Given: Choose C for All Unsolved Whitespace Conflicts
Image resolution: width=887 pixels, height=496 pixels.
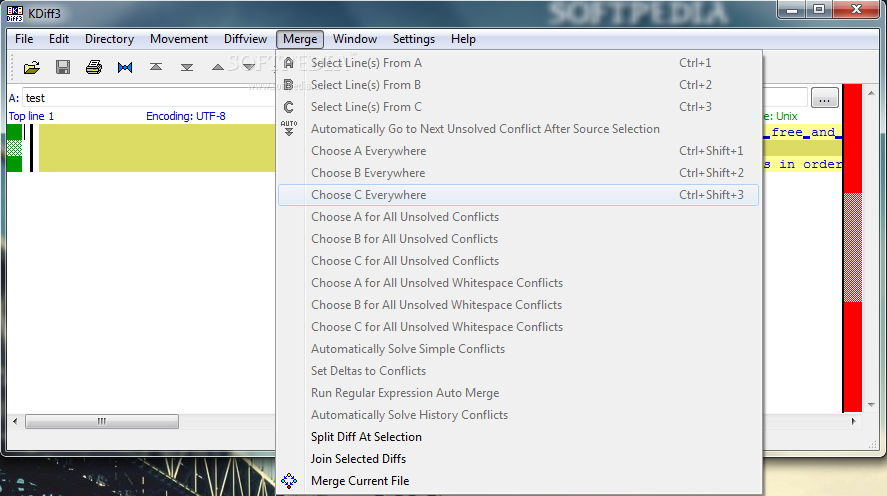Looking at the screenshot, I should click(x=518, y=327).
